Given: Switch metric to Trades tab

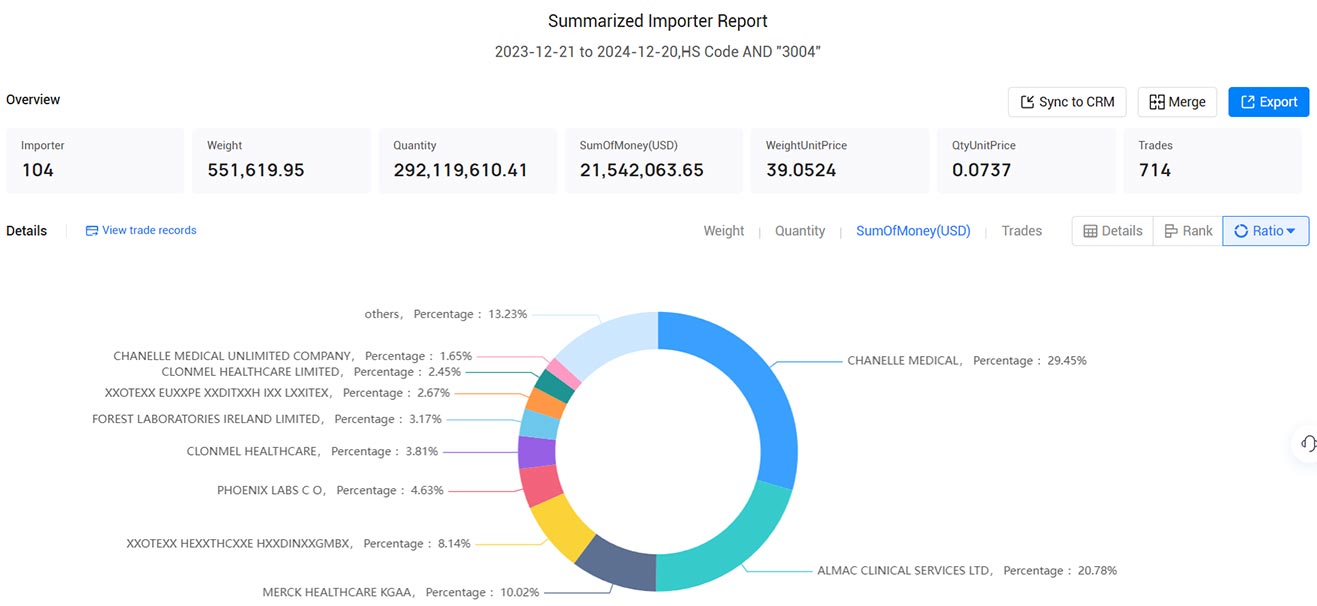Looking at the screenshot, I should point(1022,231).
